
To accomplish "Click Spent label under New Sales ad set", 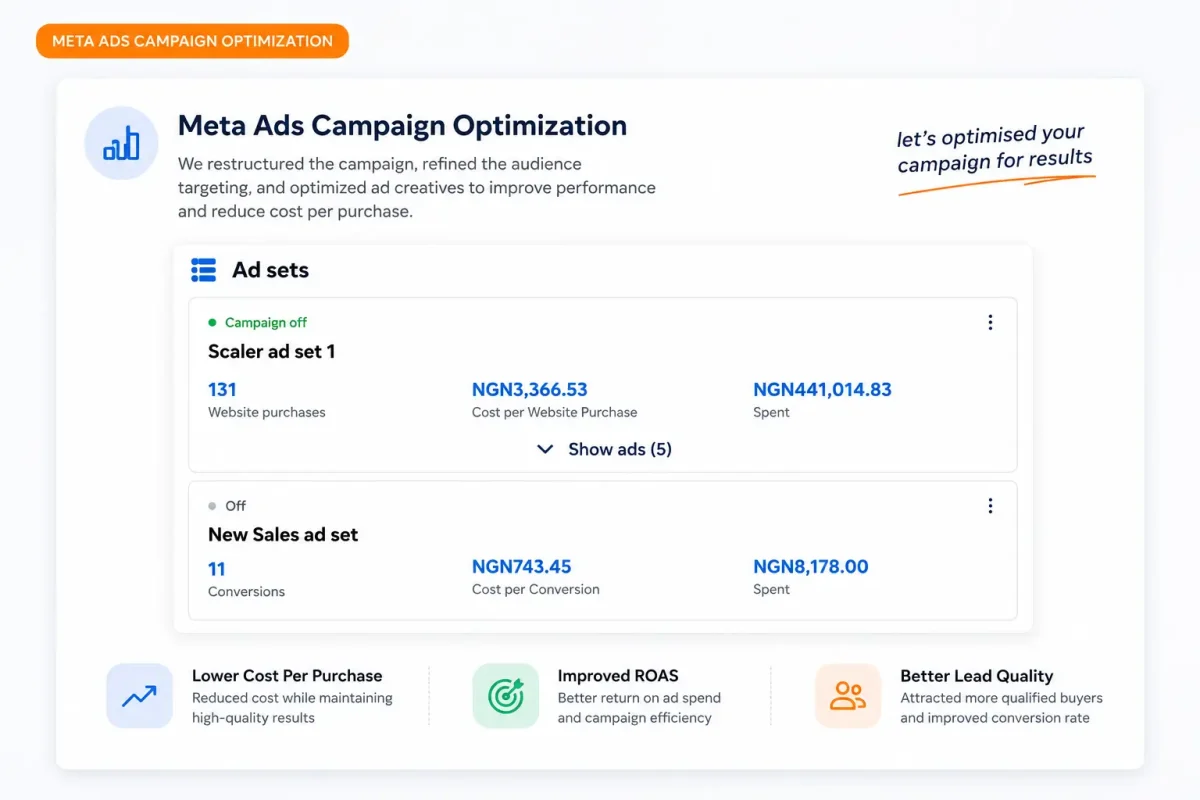I will (x=771, y=589).
